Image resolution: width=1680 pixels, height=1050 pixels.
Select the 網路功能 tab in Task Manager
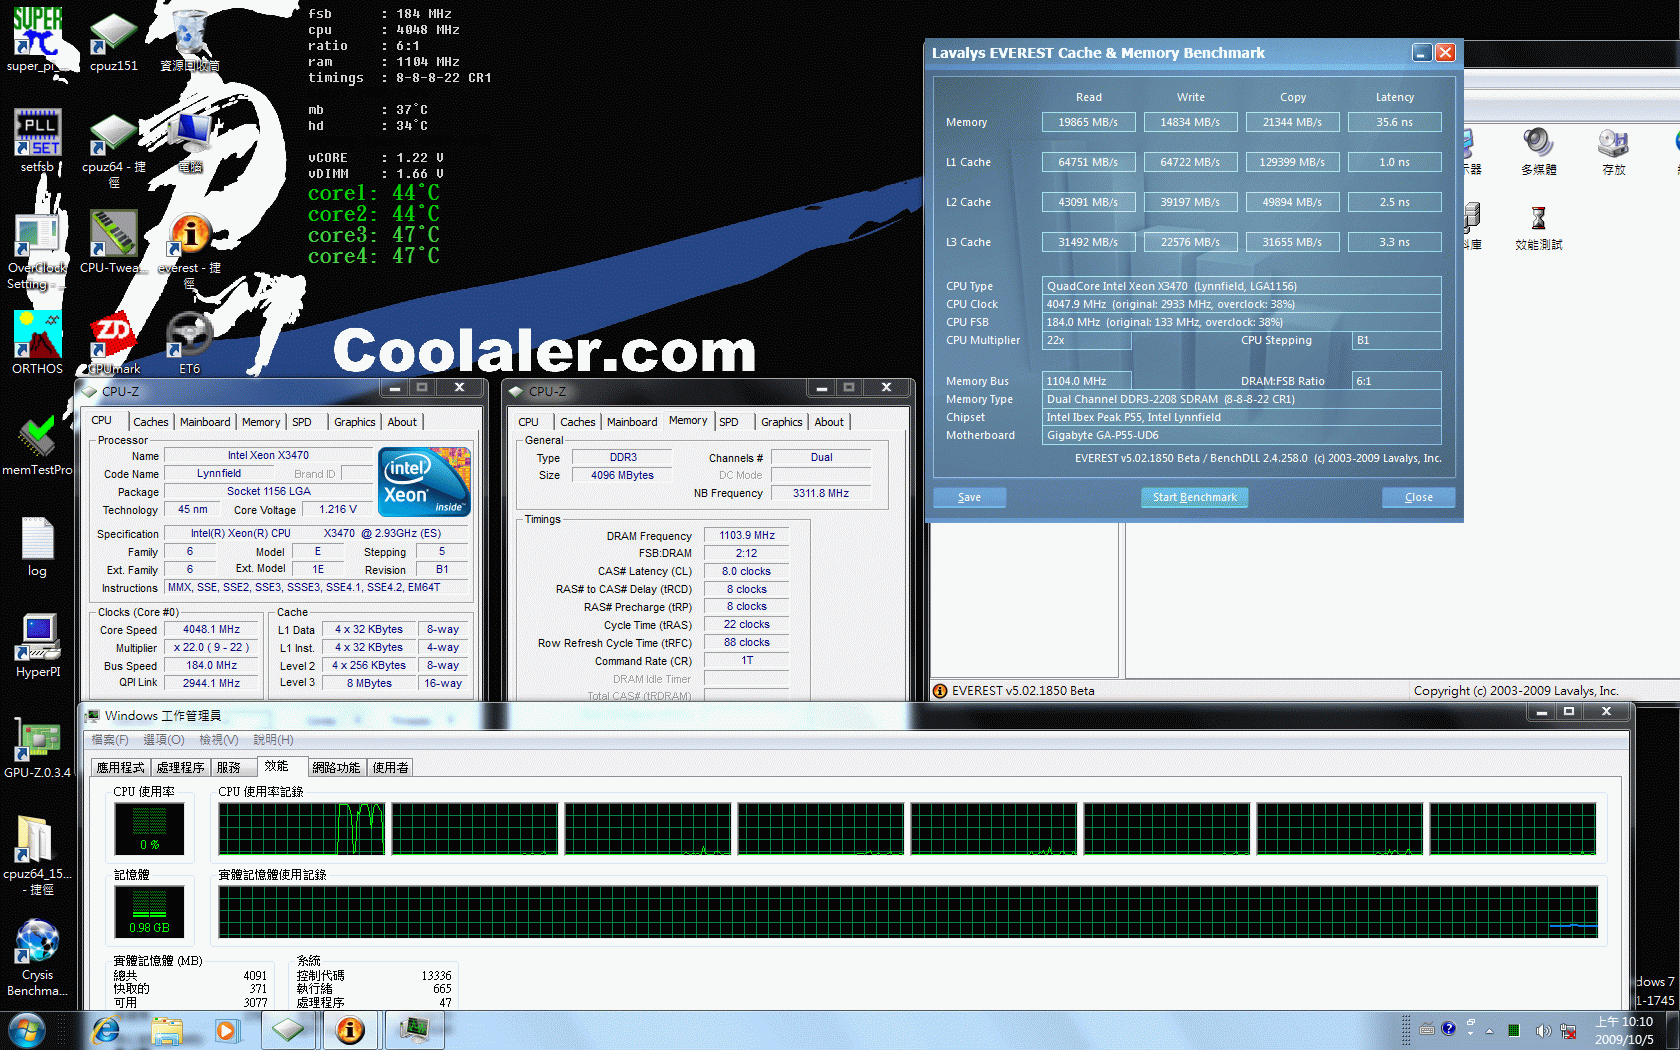336,768
